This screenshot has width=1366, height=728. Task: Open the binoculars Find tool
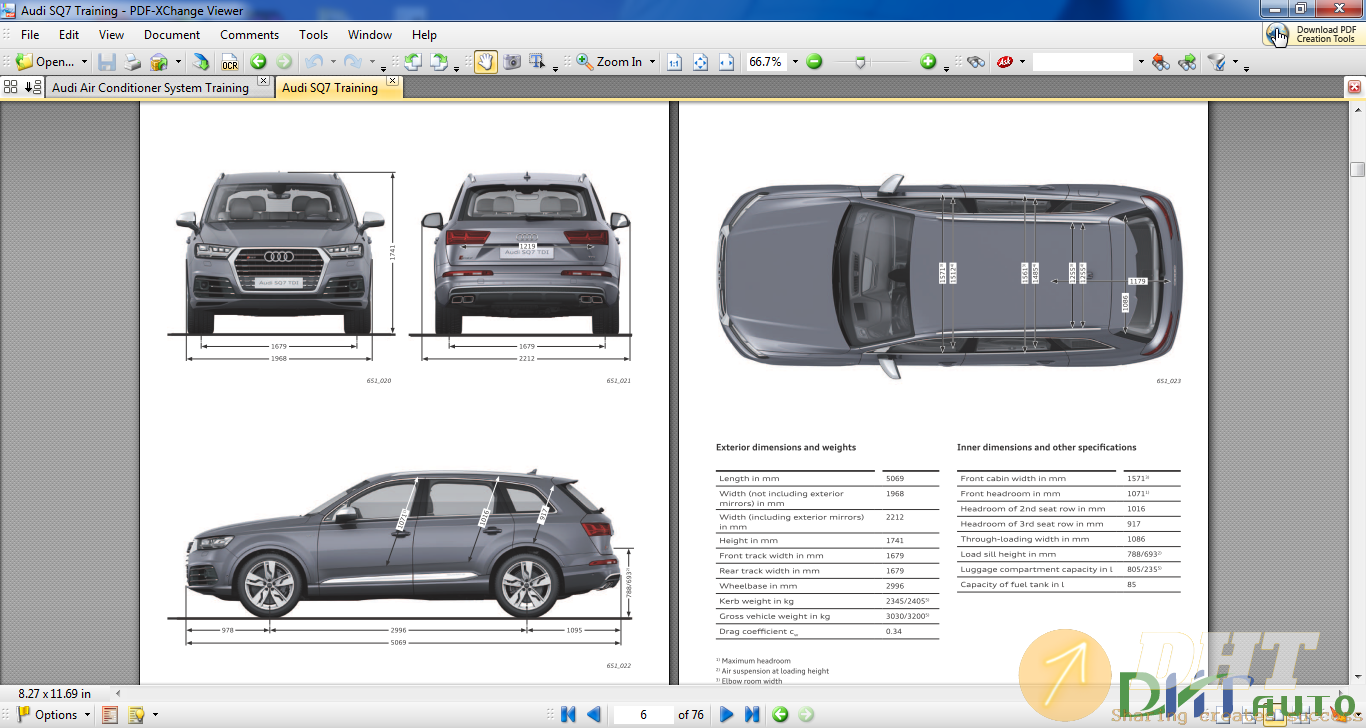[976, 62]
